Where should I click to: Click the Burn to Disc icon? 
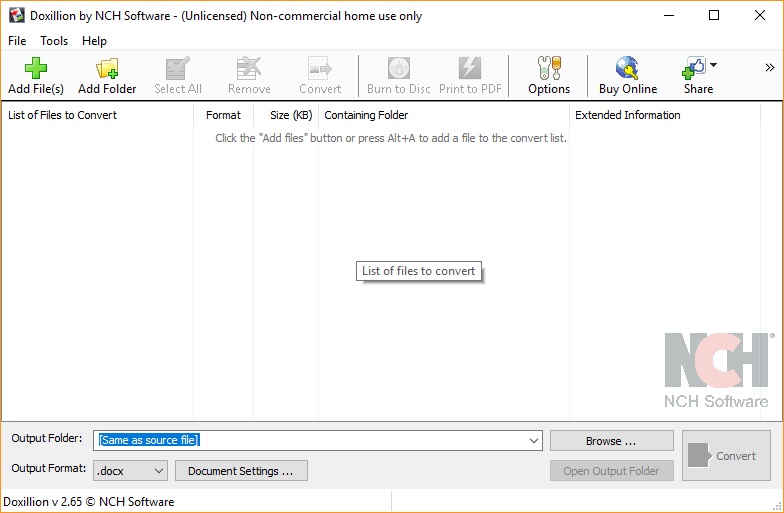click(x=398, y=68)
